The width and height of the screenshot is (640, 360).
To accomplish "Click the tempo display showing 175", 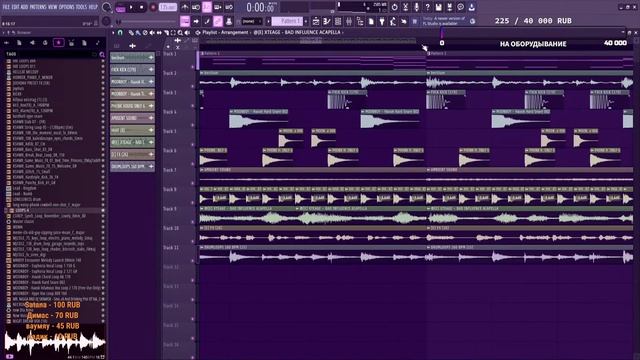I will click(168, 7).
